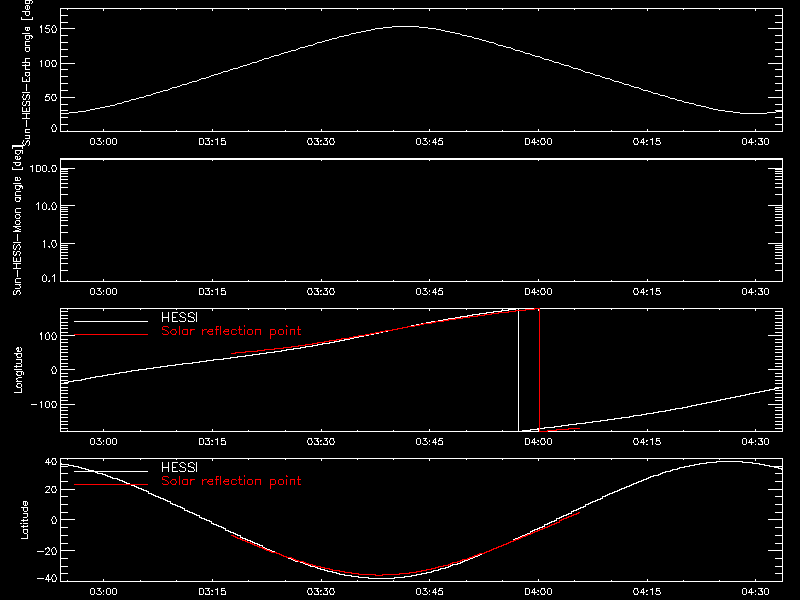This screenshot has height=600, width=800.
Task: Click the 03:15 time label of the Earth angle plot
Action: tap(212, 142)
